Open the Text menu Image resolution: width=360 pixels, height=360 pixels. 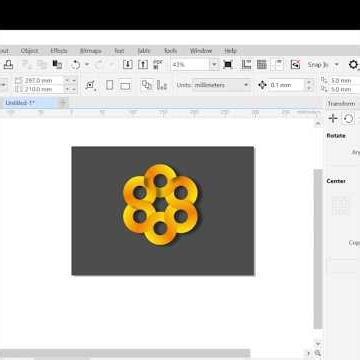119,51
